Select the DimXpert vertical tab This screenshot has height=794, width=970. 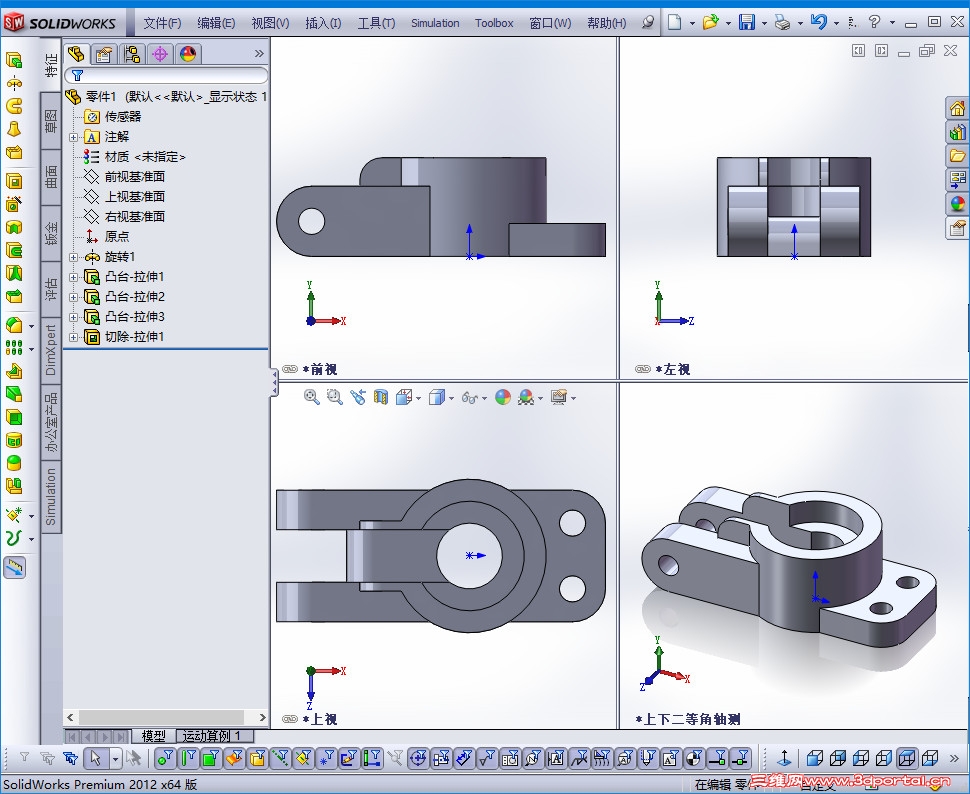pyautogui.click(x=51, y=350)
